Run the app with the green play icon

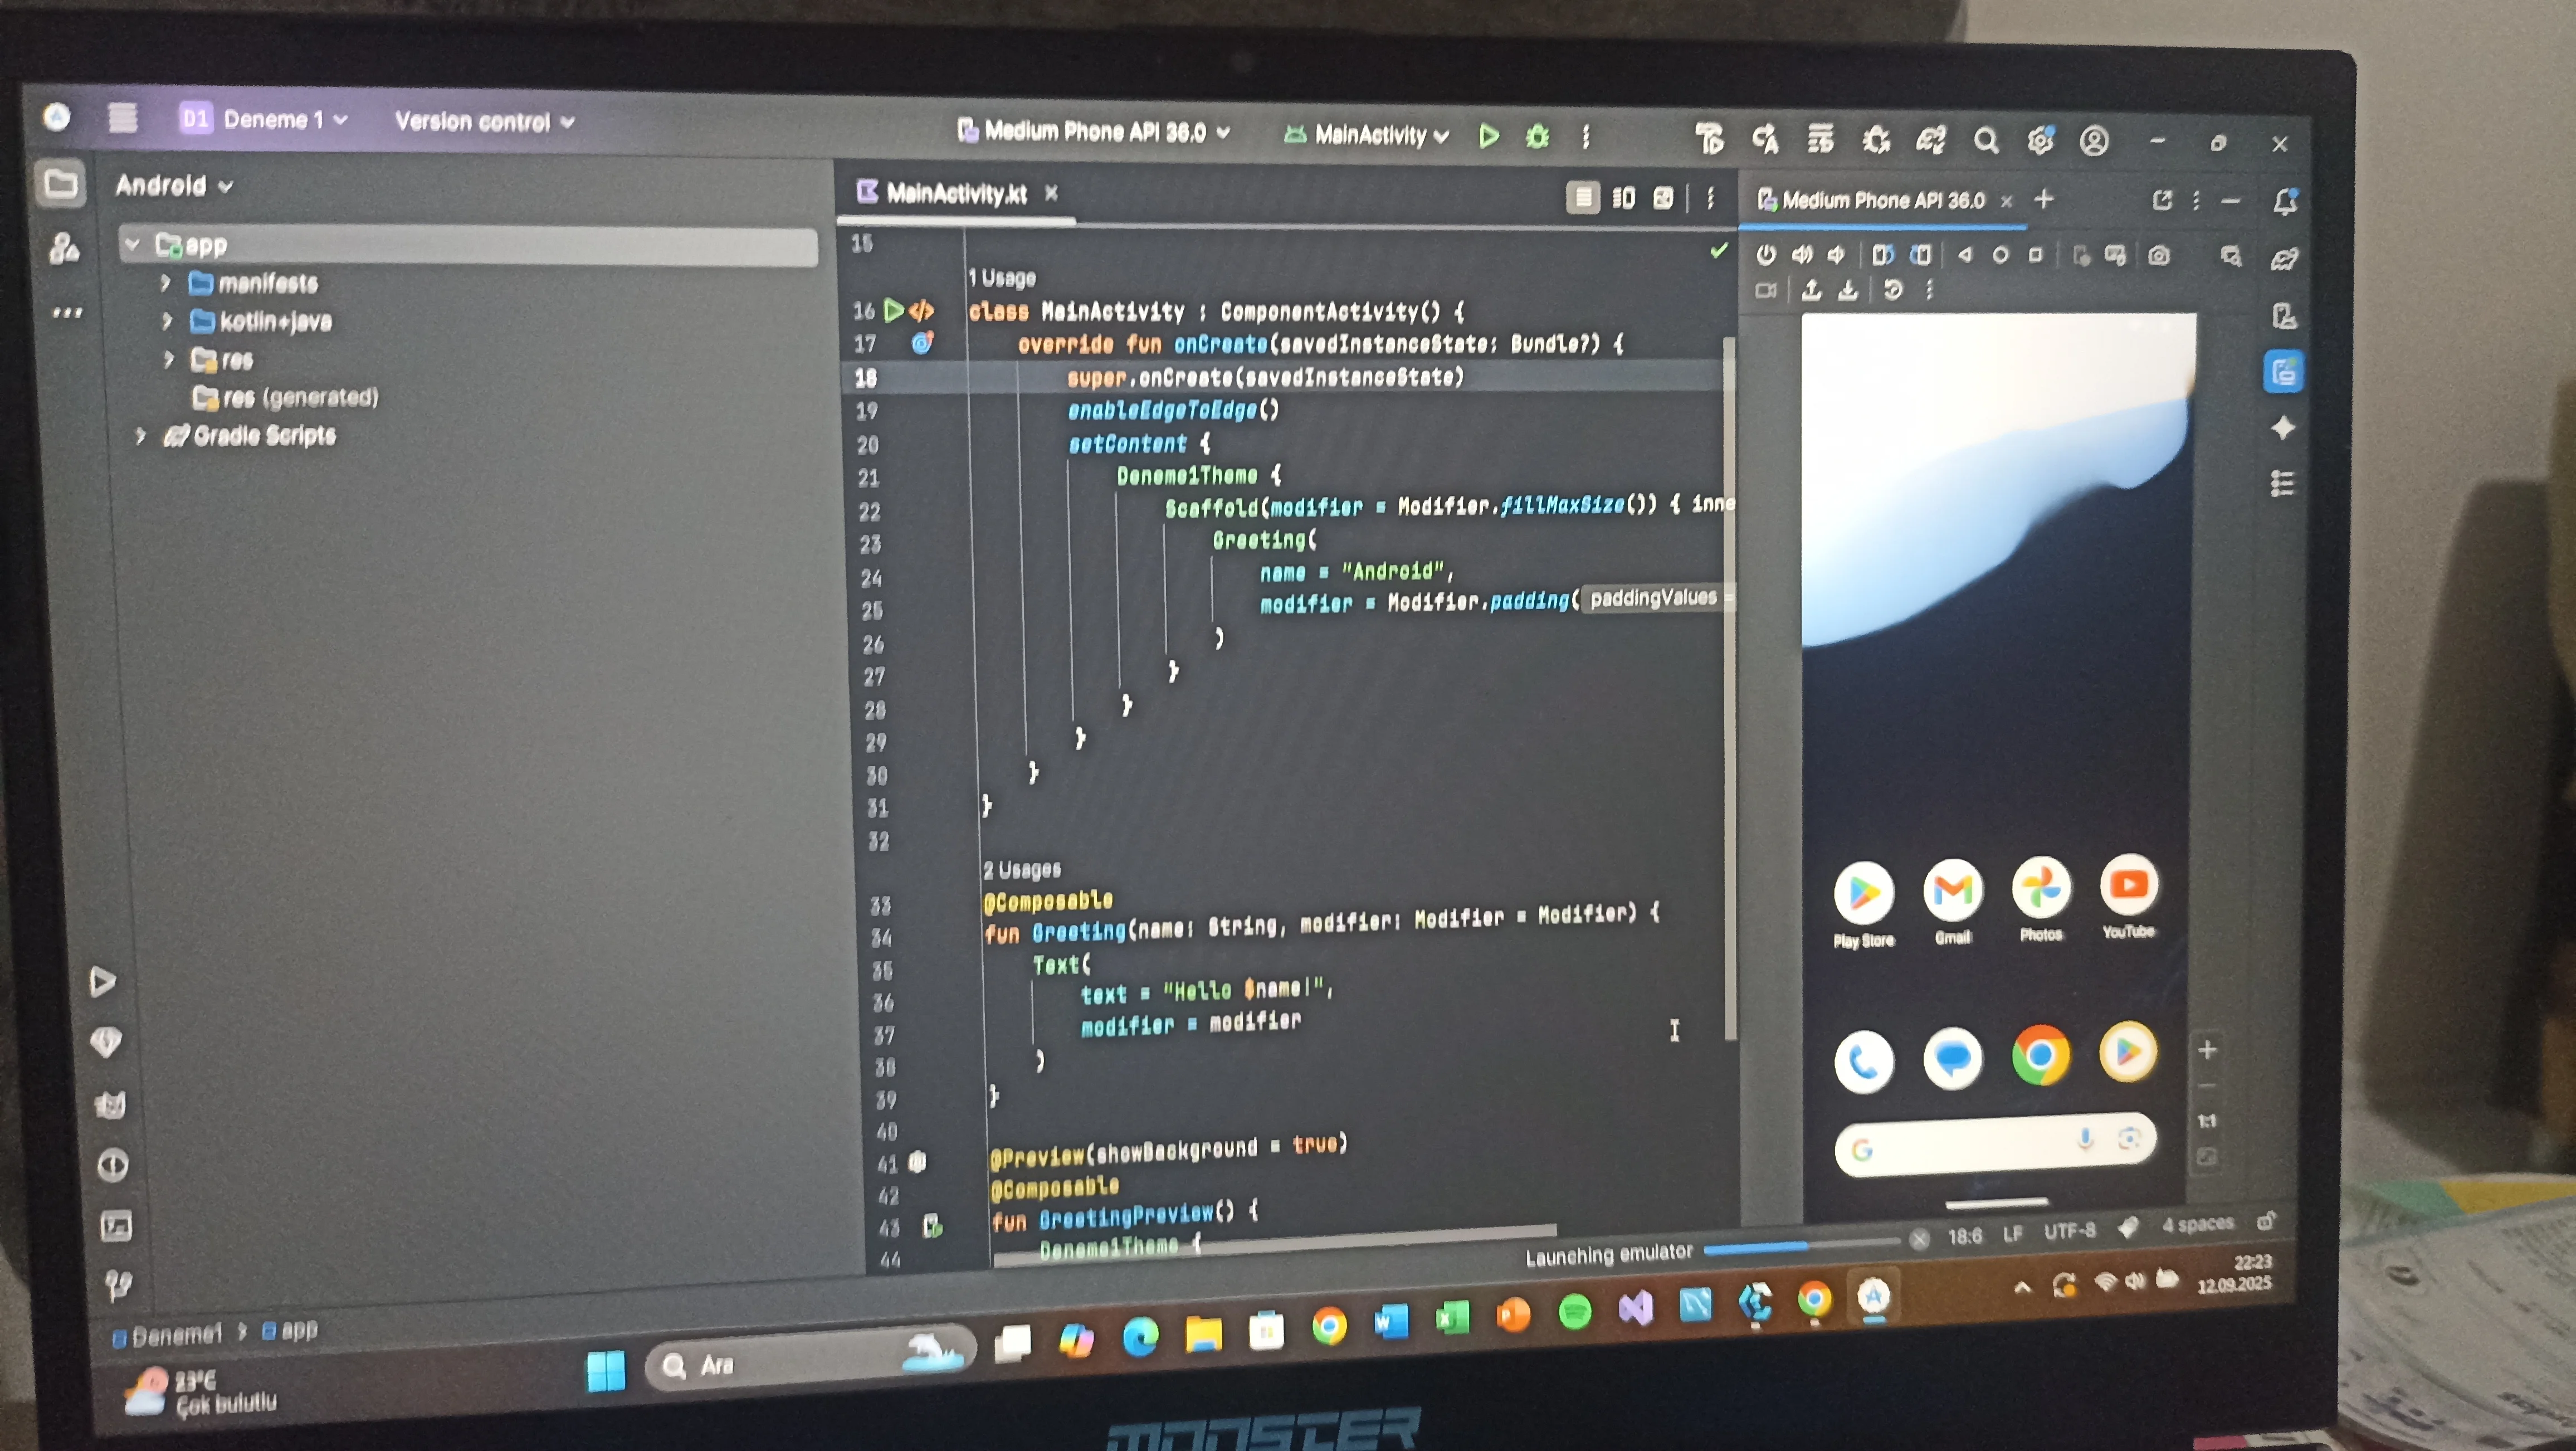[x=1488, y=136]
